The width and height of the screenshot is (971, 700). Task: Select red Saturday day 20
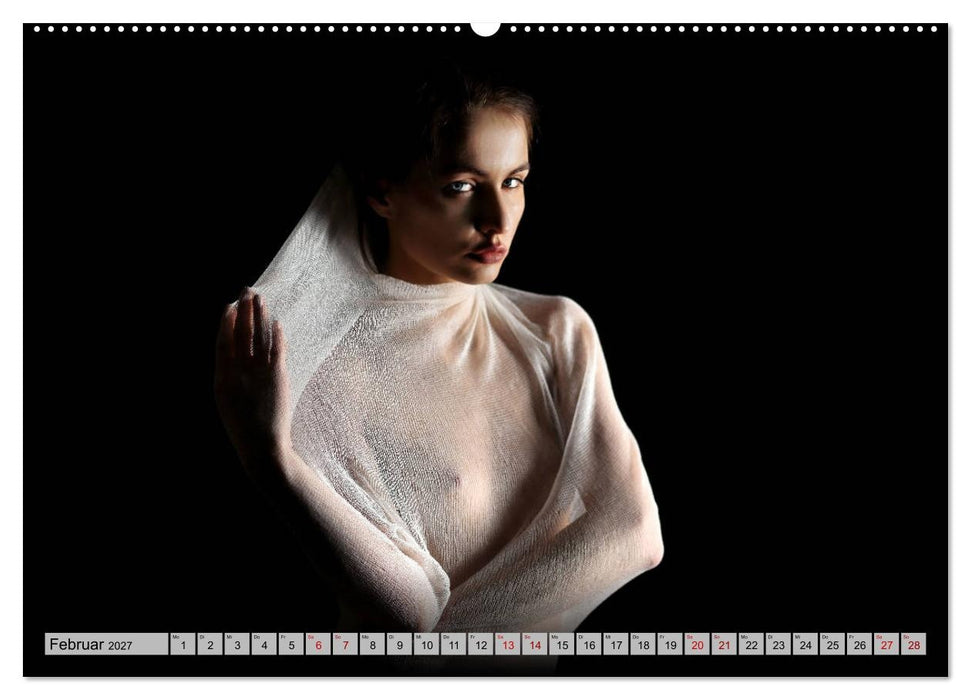697,644
